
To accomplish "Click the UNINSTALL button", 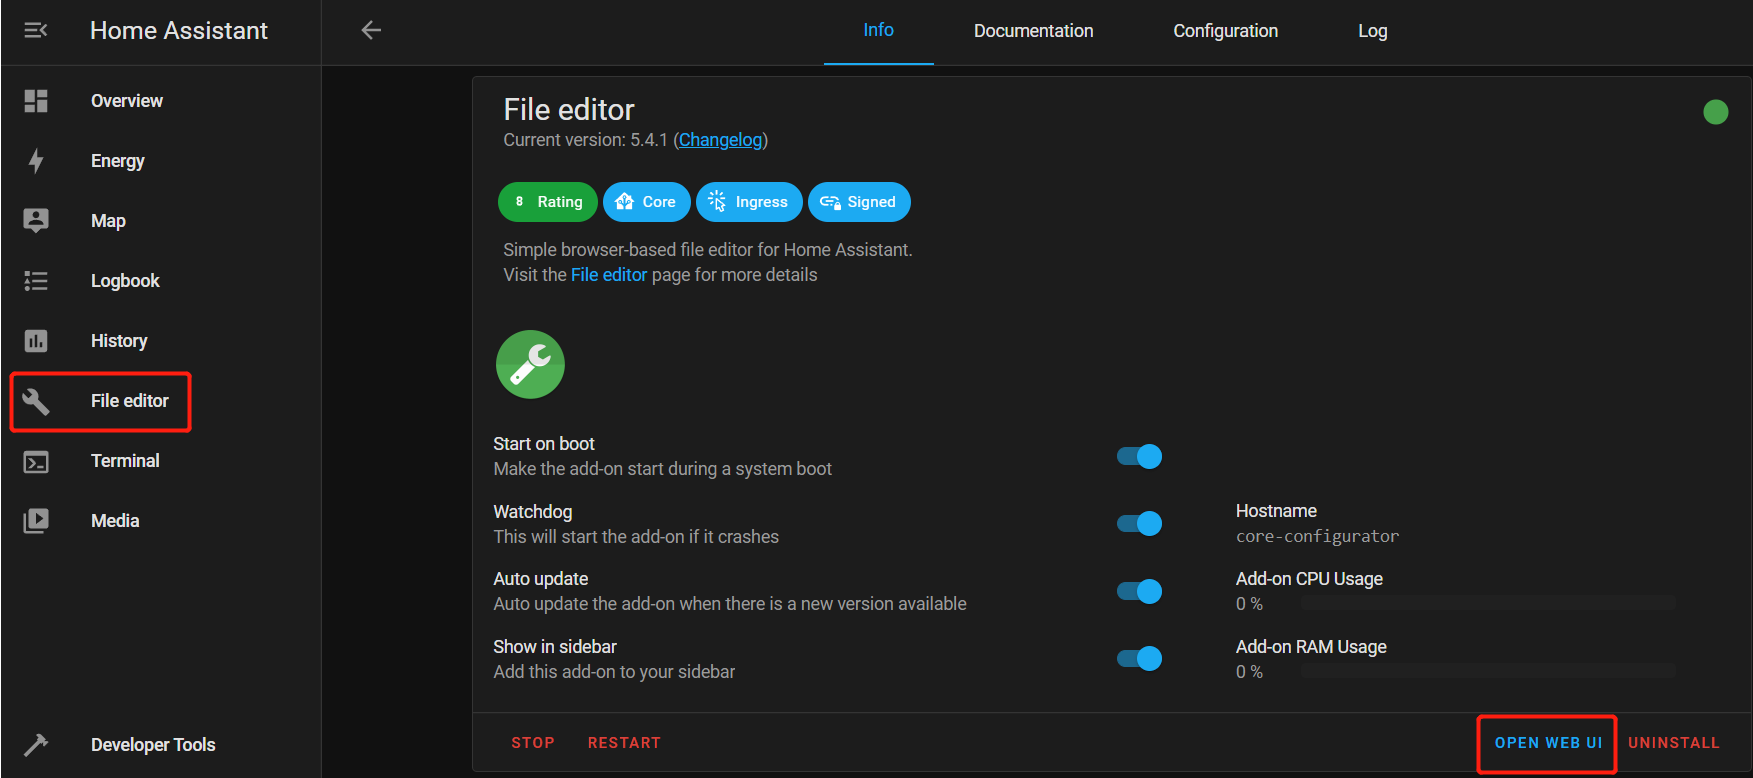I will [1674, 743].
